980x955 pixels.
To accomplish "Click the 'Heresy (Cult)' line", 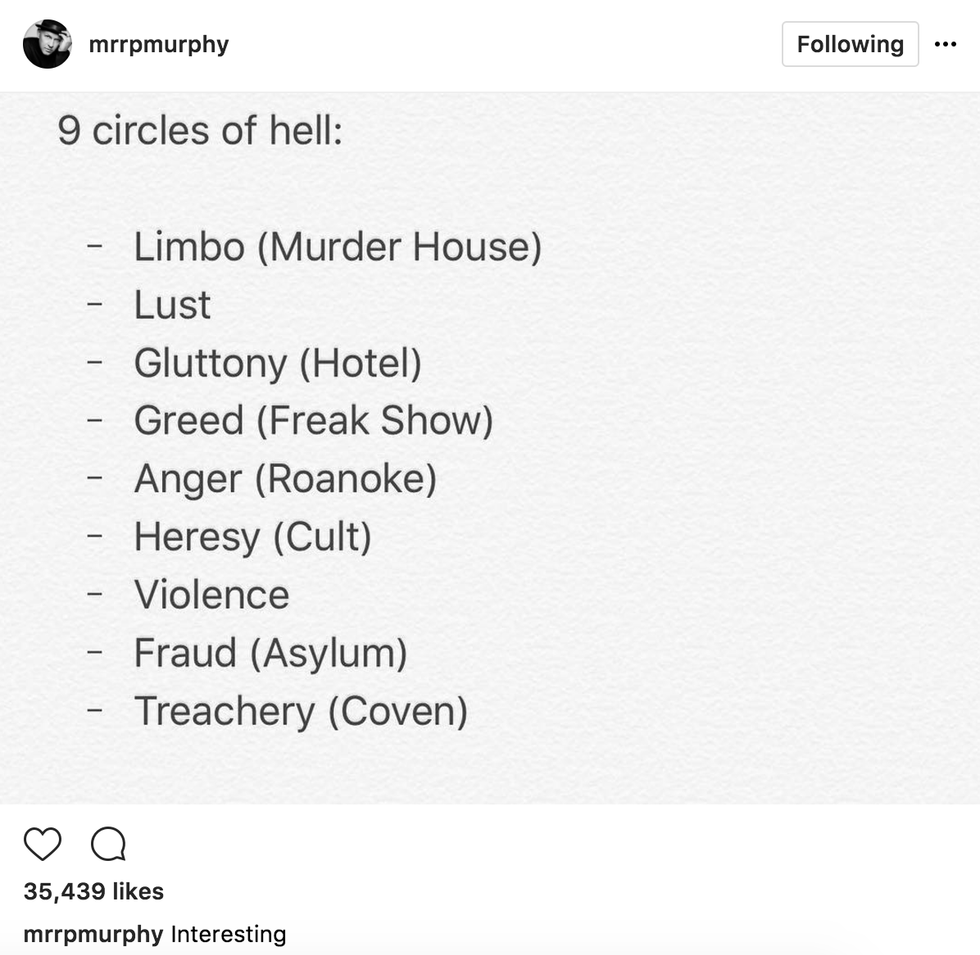I will click(x=252, y=537).
